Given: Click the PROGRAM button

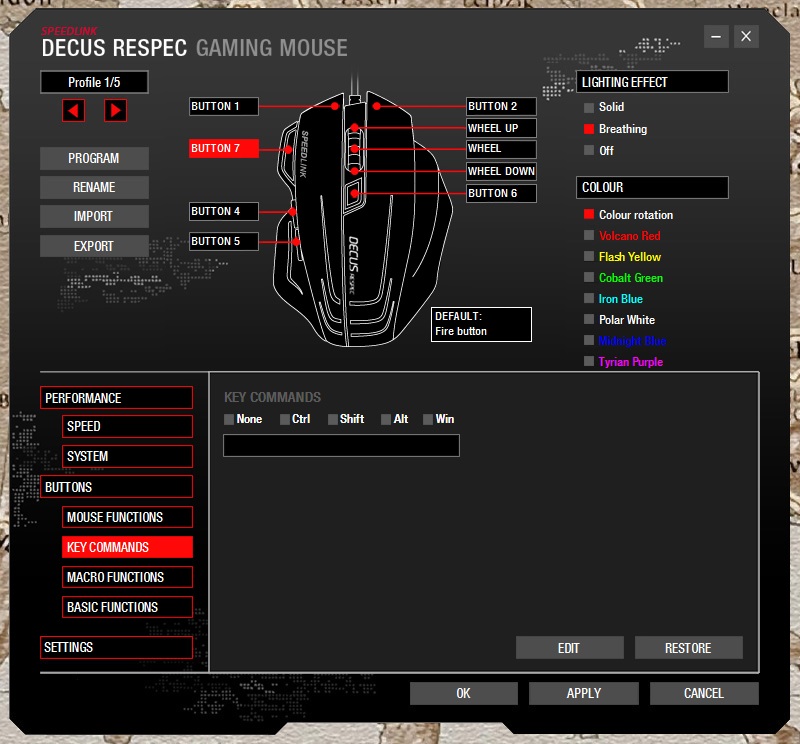Looking at the screenshot, I should point(94,159).
